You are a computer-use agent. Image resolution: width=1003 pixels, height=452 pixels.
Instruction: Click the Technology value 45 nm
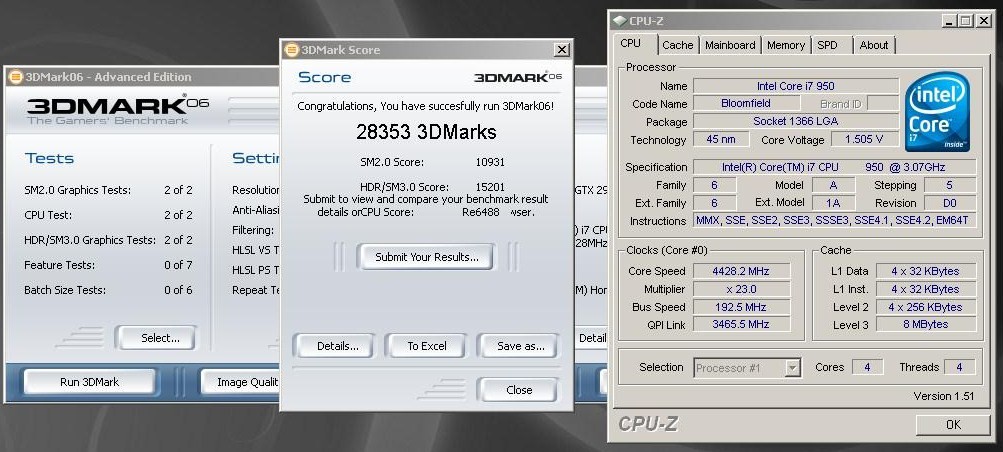click(x=722, y=139)
